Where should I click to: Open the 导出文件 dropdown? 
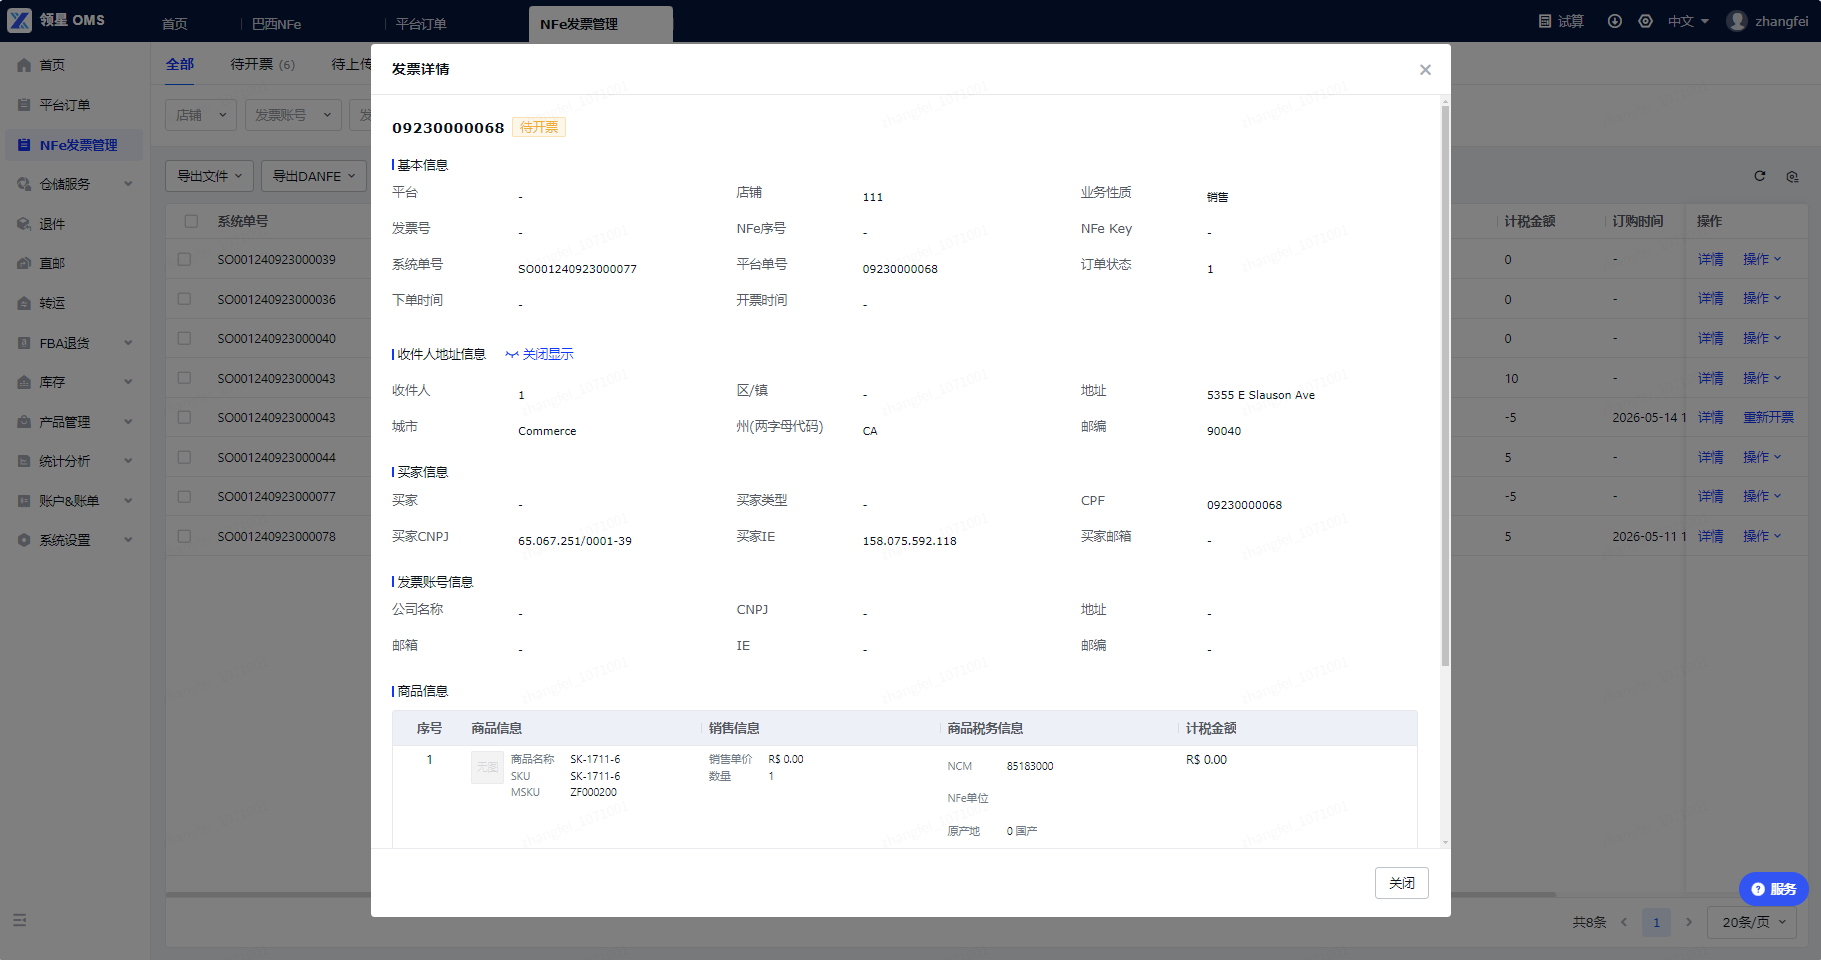point(209,176)
